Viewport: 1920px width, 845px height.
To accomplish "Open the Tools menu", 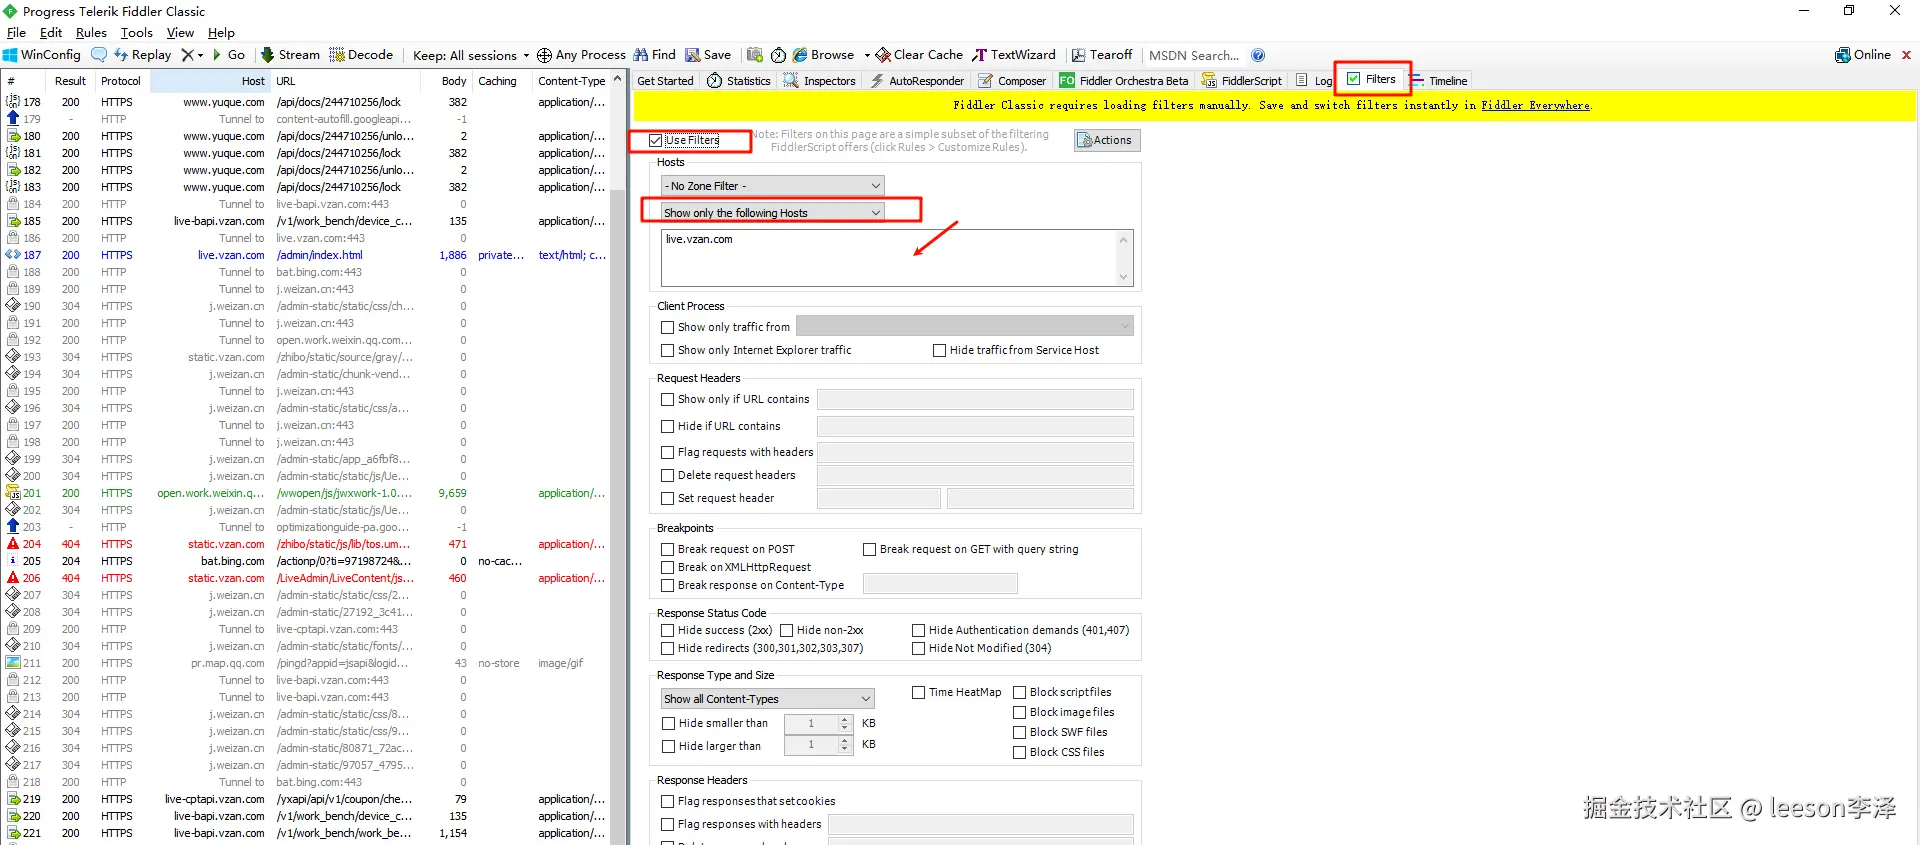I will [137, 32].
